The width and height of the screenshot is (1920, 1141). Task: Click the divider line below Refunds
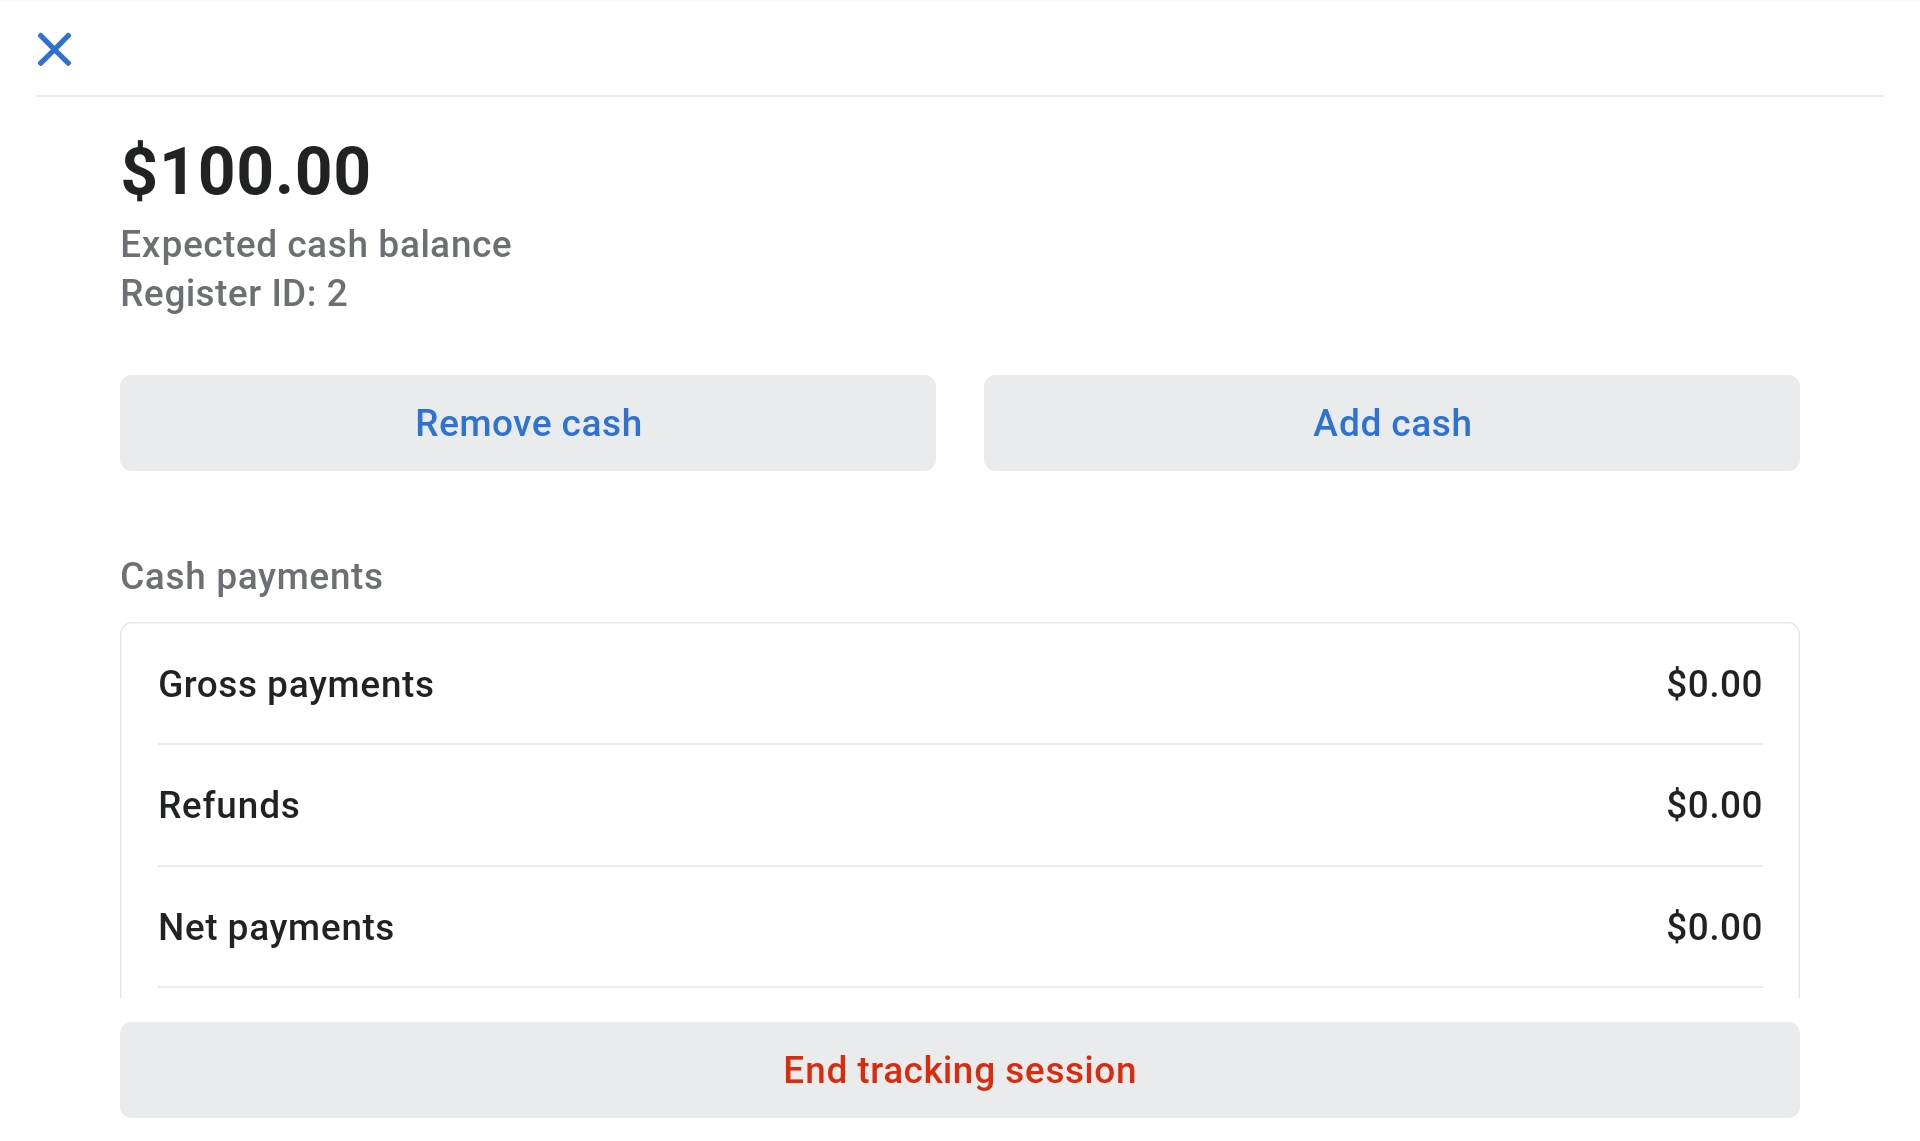click(x=959, y=866)
